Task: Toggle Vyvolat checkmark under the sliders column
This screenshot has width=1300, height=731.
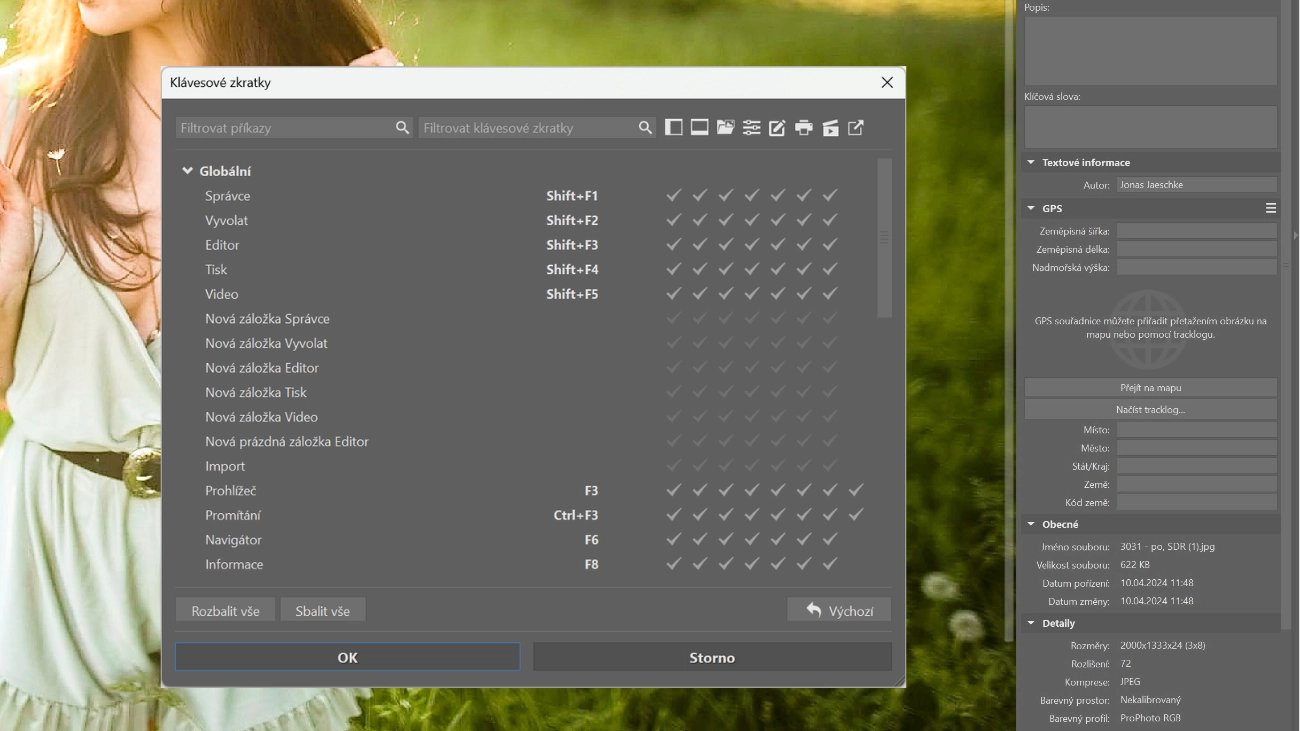Action: point(752,220)
